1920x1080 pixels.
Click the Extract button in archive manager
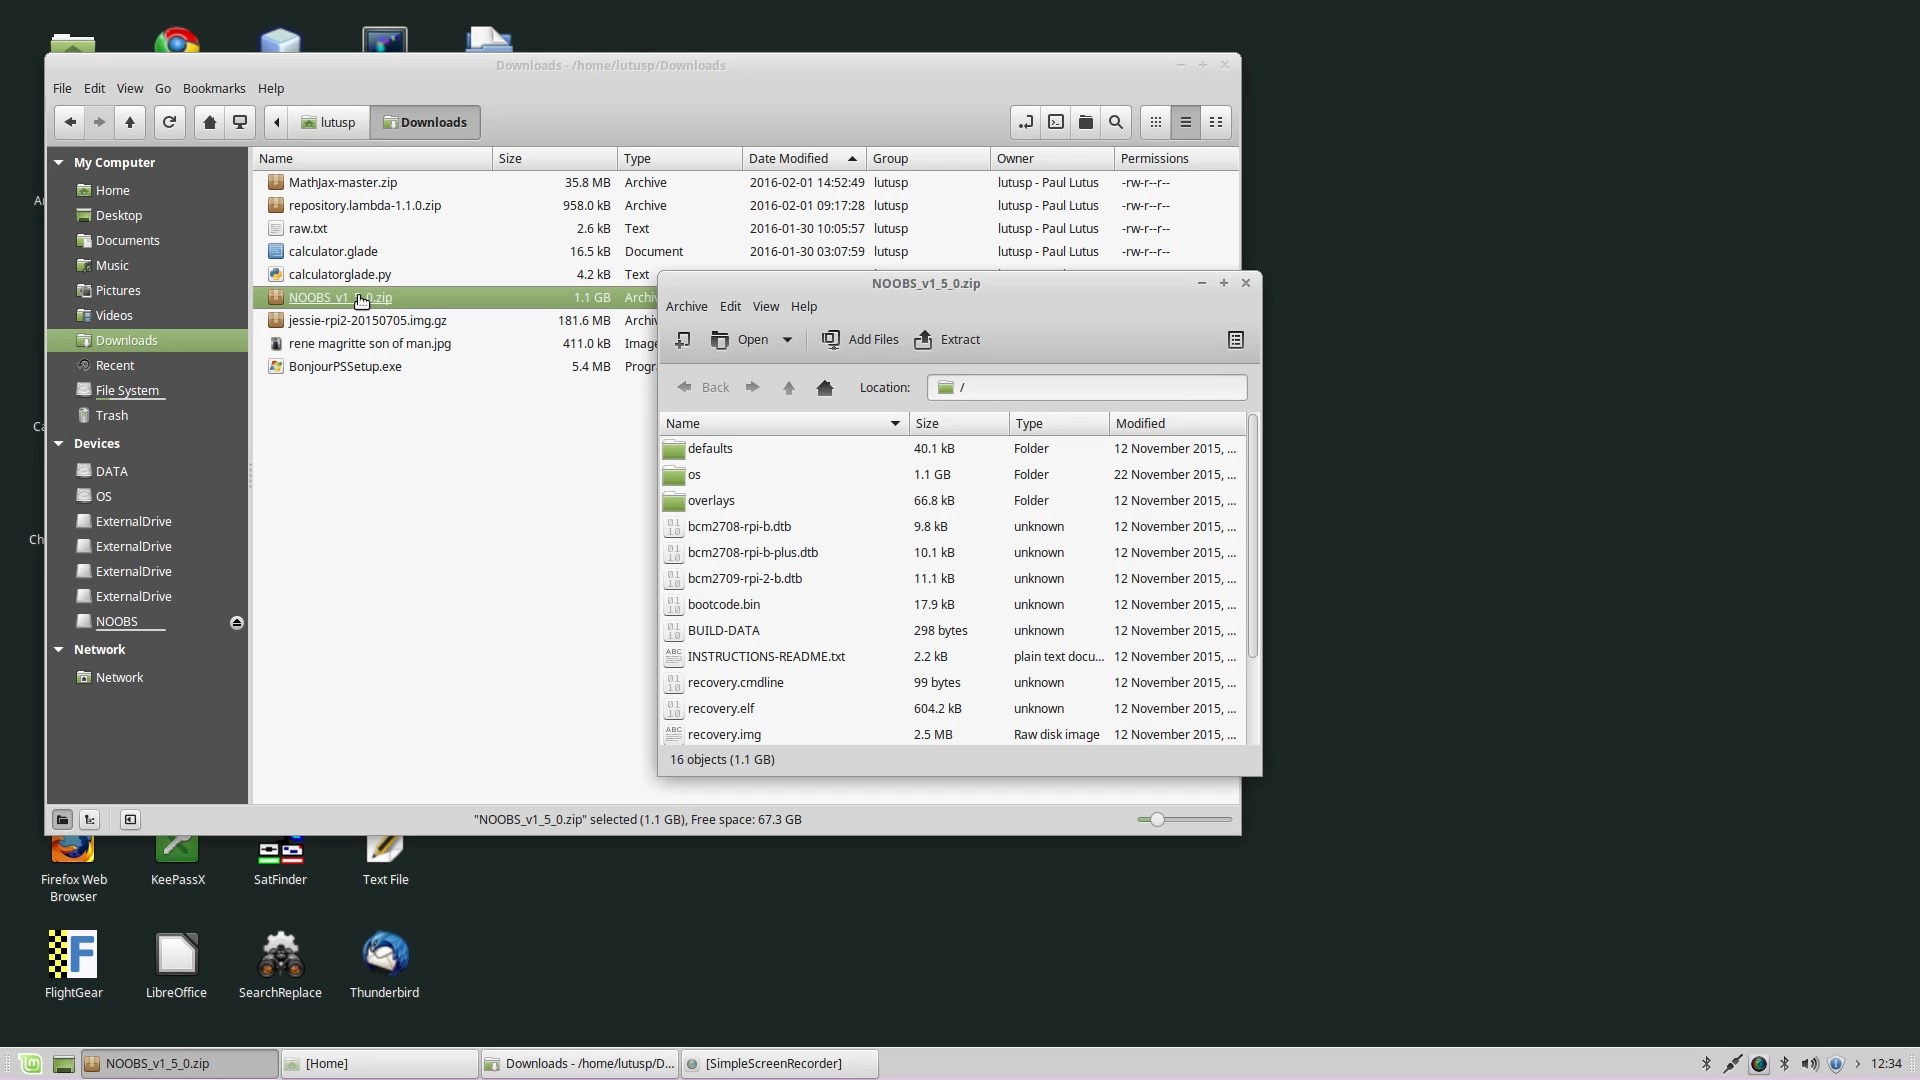point(947,339)
